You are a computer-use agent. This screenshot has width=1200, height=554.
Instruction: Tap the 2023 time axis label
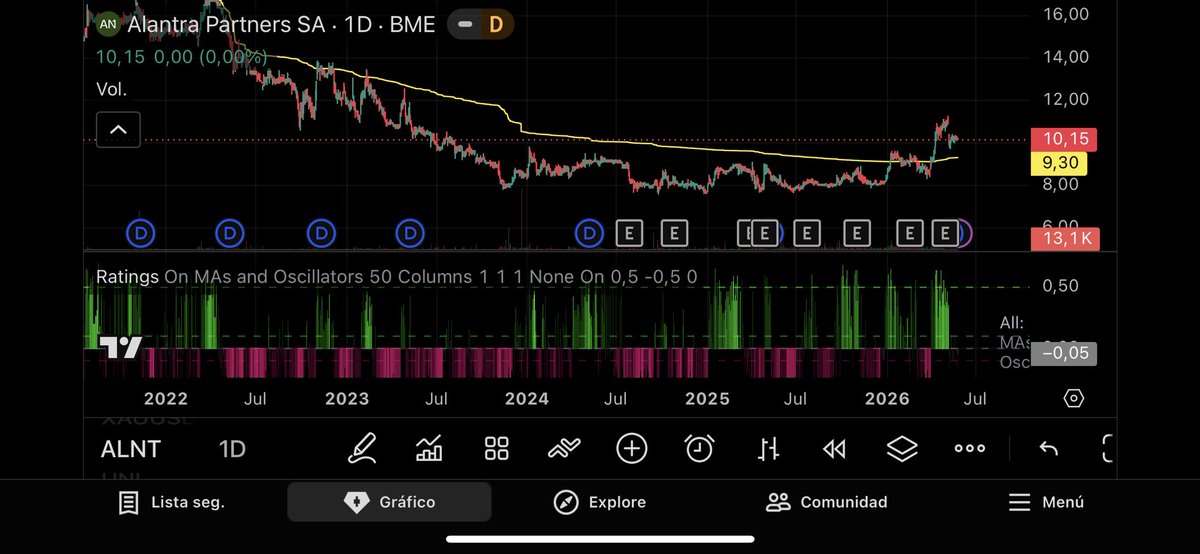[347, 398]
